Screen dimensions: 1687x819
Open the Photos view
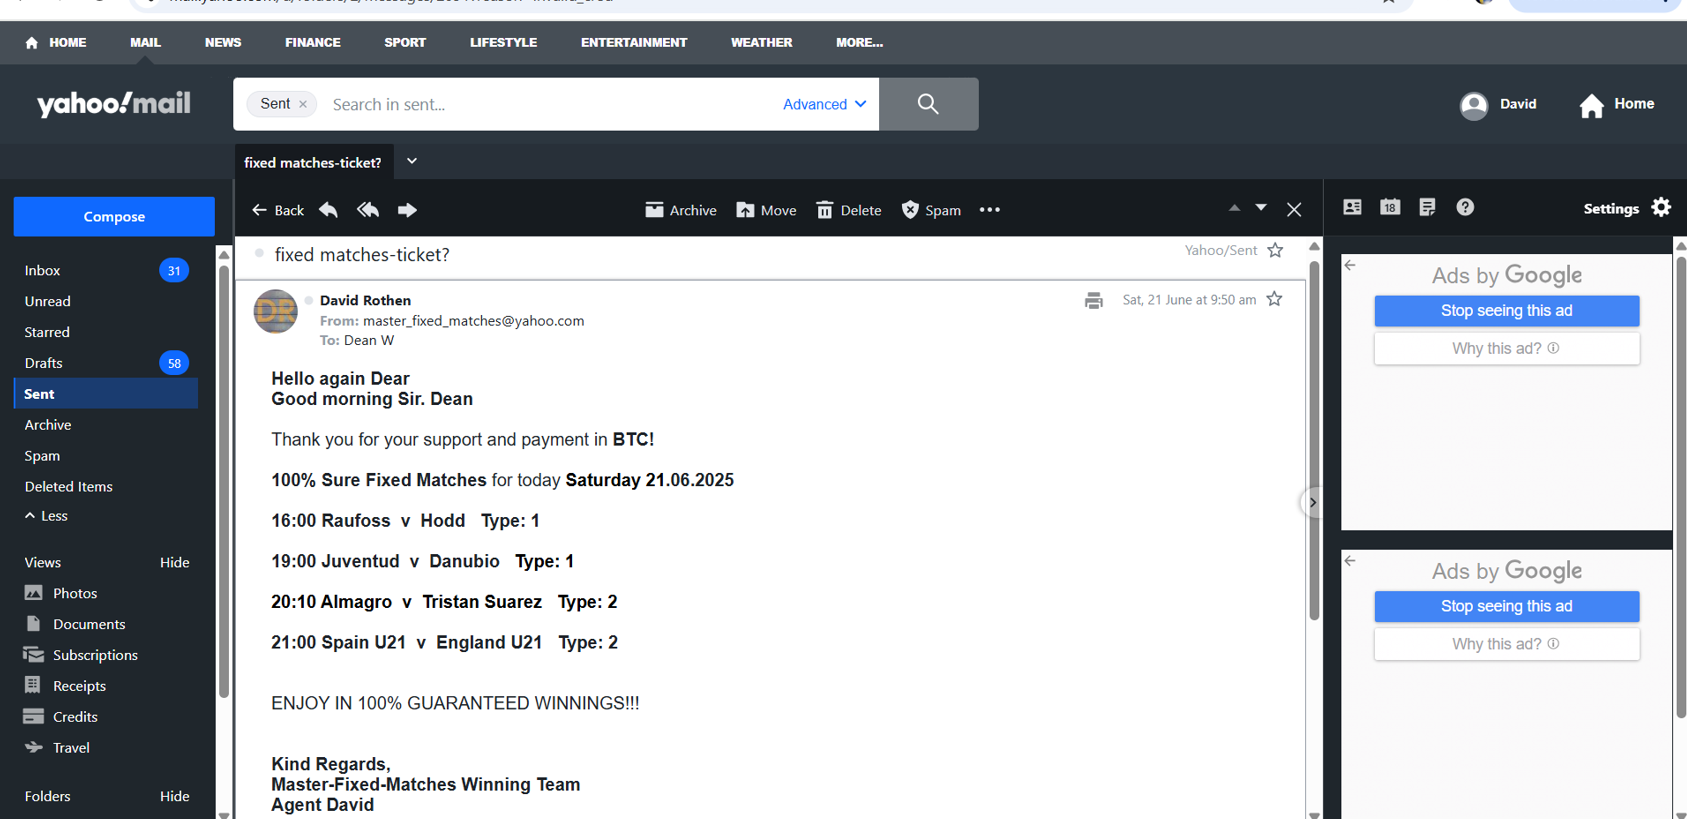61,593
